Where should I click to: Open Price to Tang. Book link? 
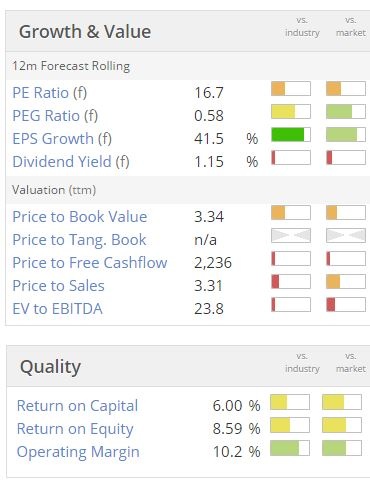coord(79,240)
